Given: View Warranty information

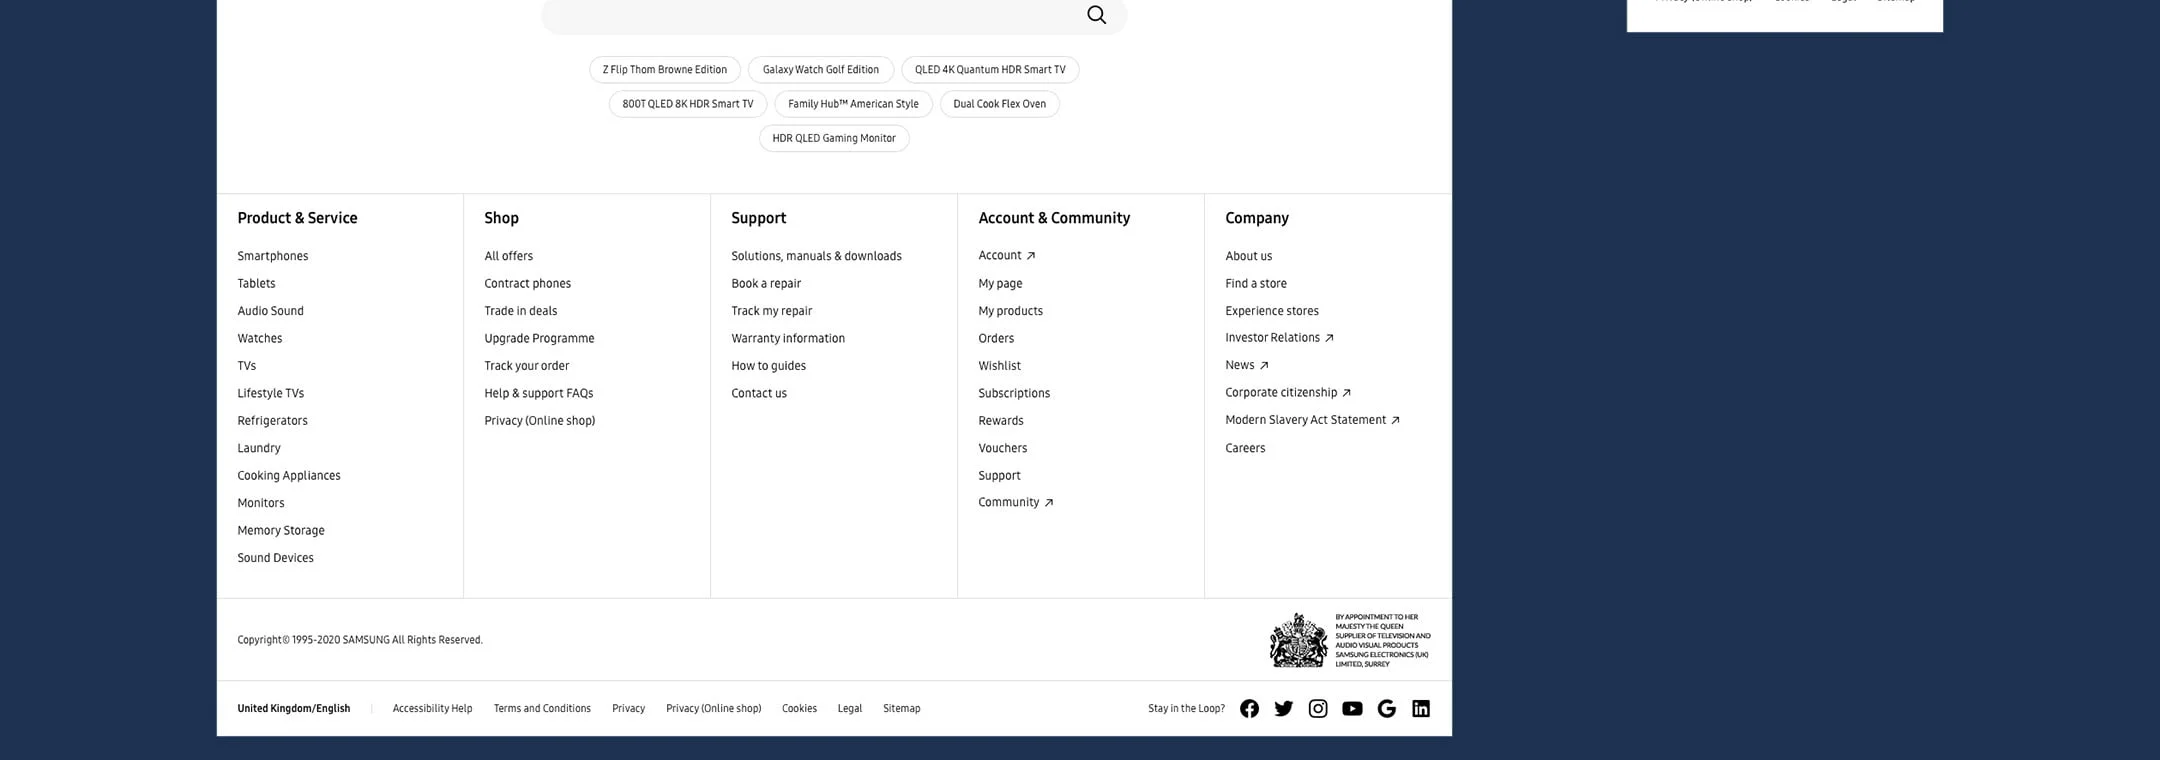Looking at the screenshot, I should (x=788, y=339).
